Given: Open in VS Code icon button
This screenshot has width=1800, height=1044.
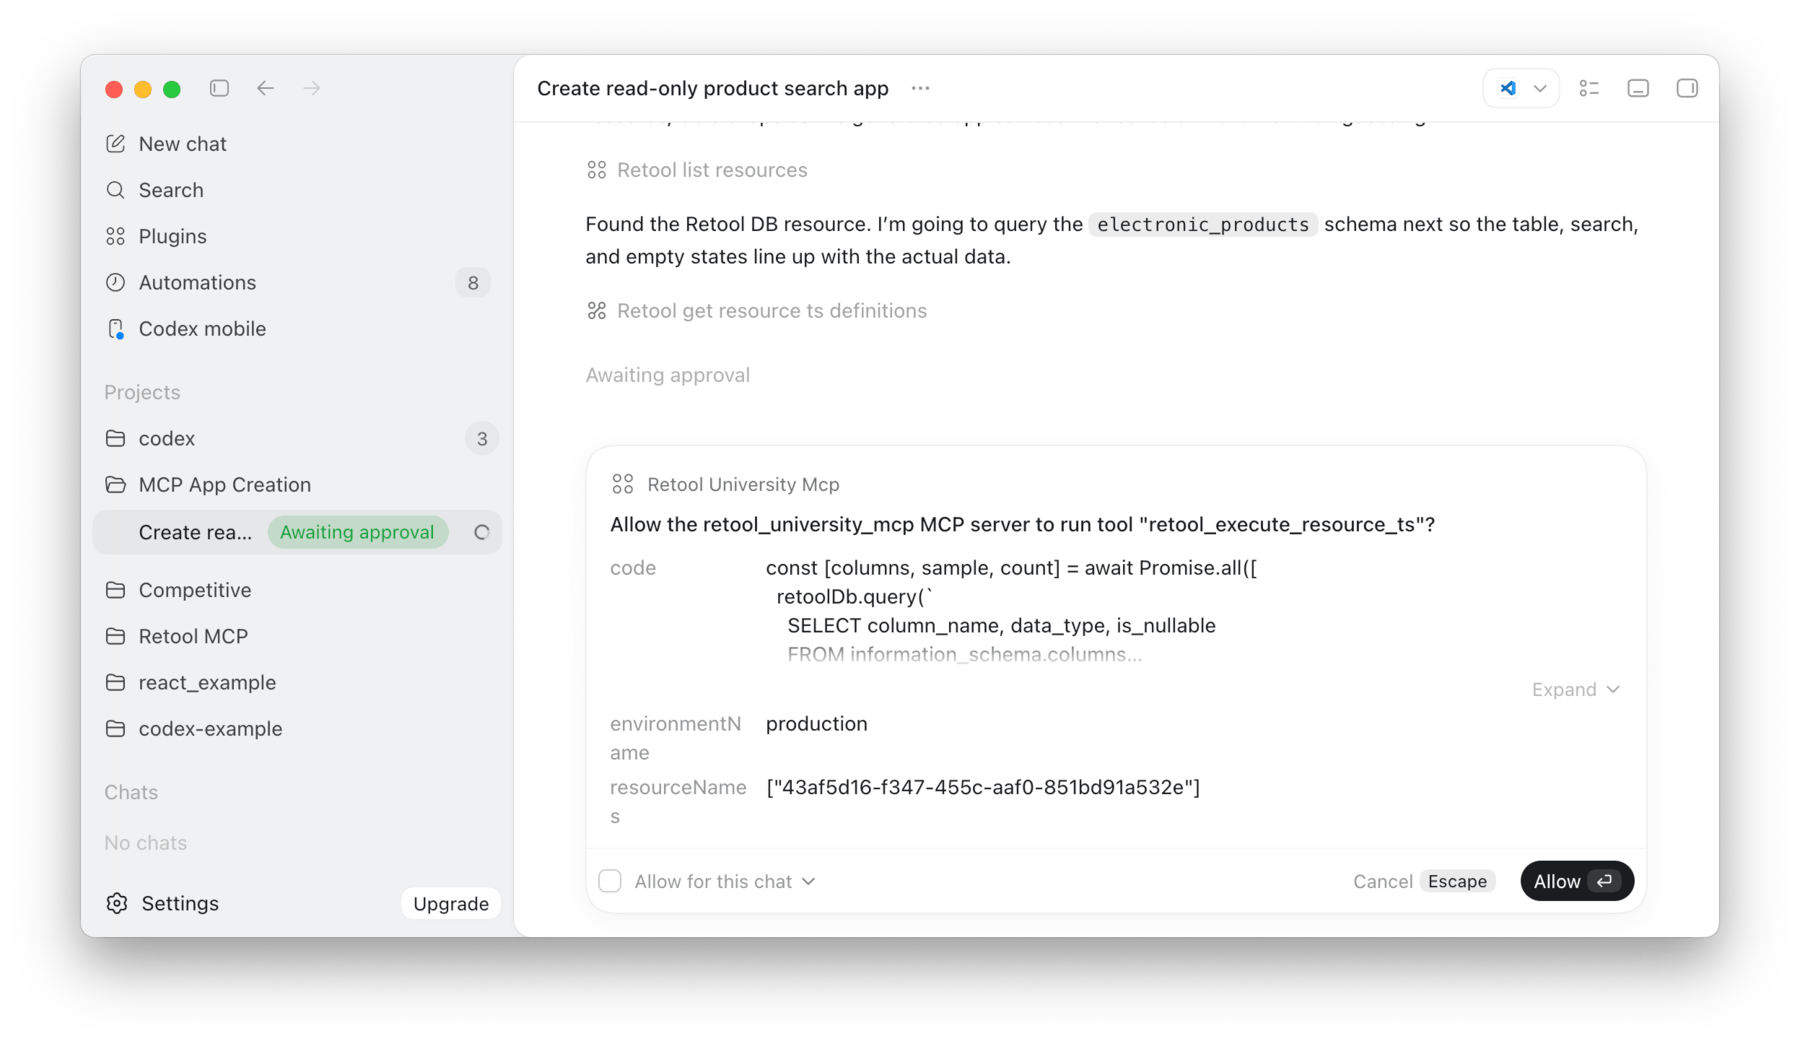Looking at the screenshot, I should pos(1508,88).
